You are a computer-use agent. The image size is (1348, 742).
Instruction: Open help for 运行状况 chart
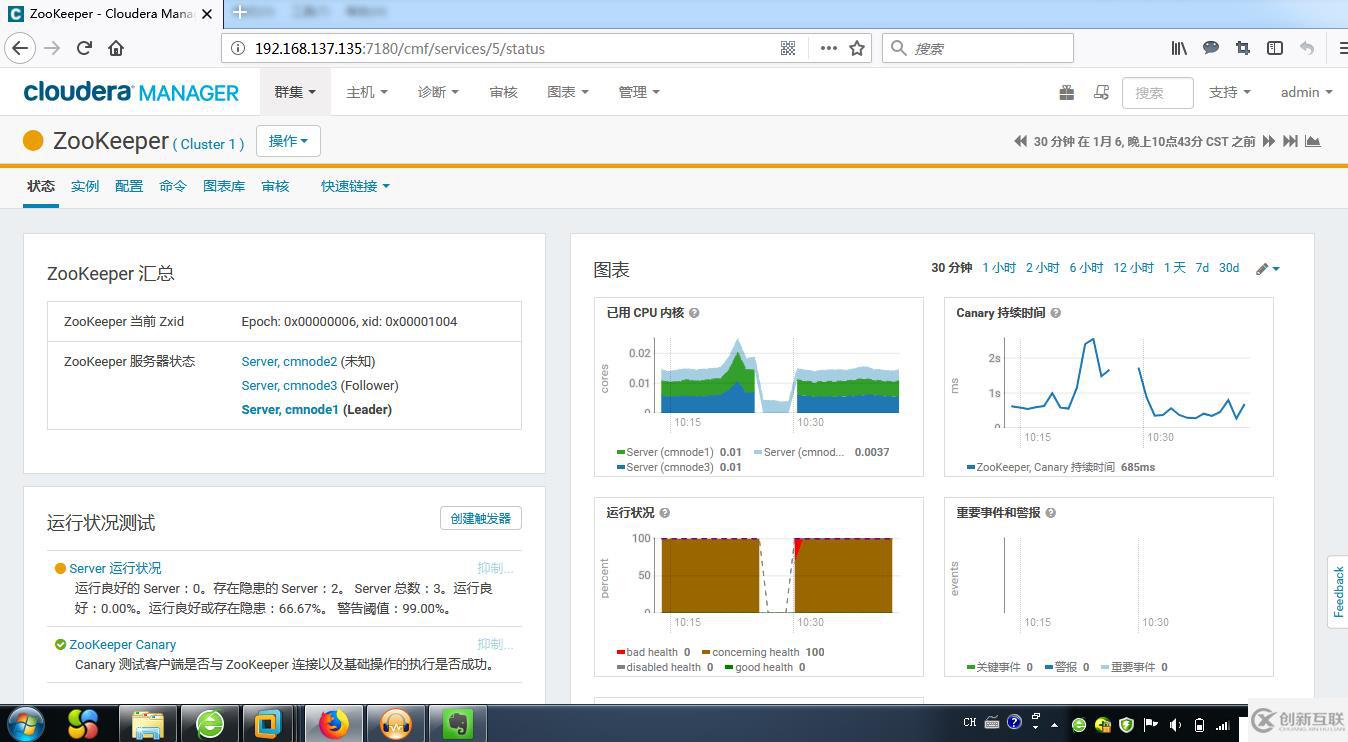pyautogui.click(x=664, y=513)
